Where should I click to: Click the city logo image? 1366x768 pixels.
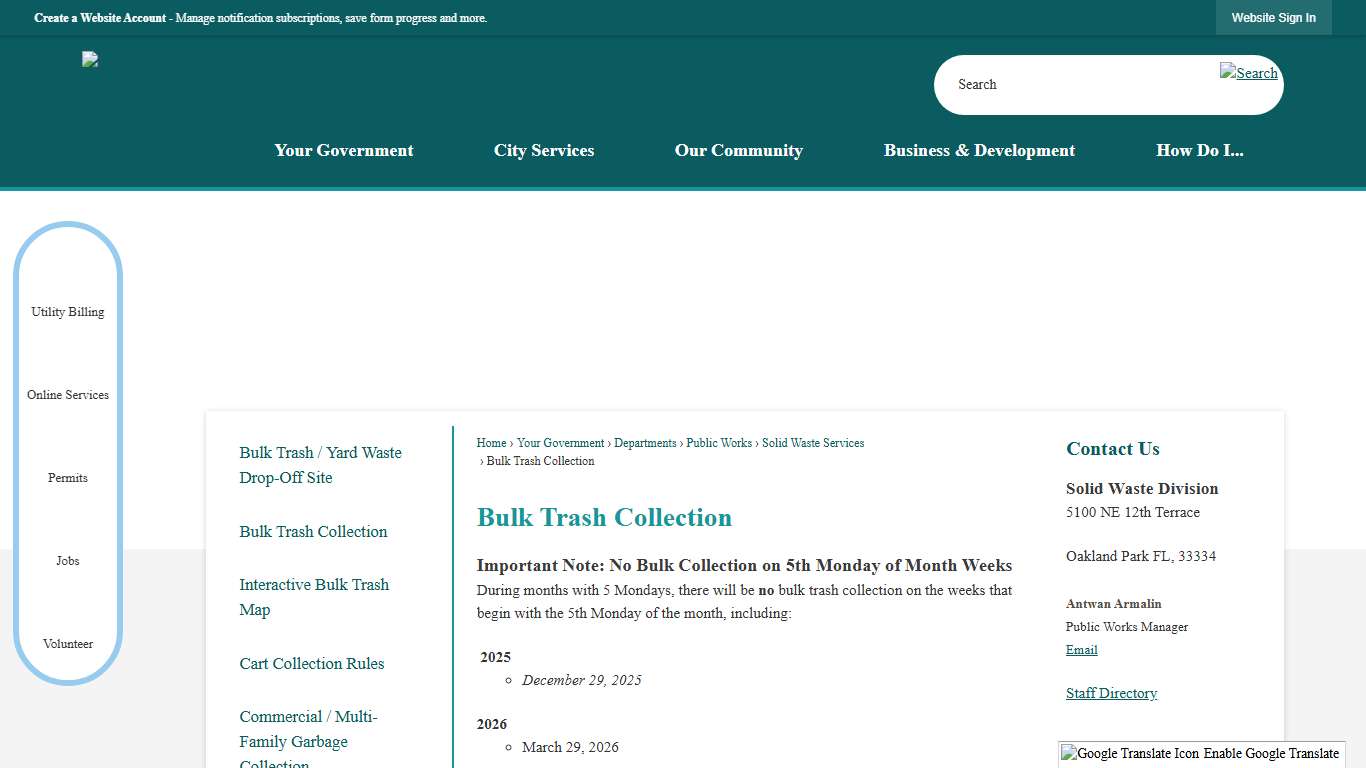point(89,58)
